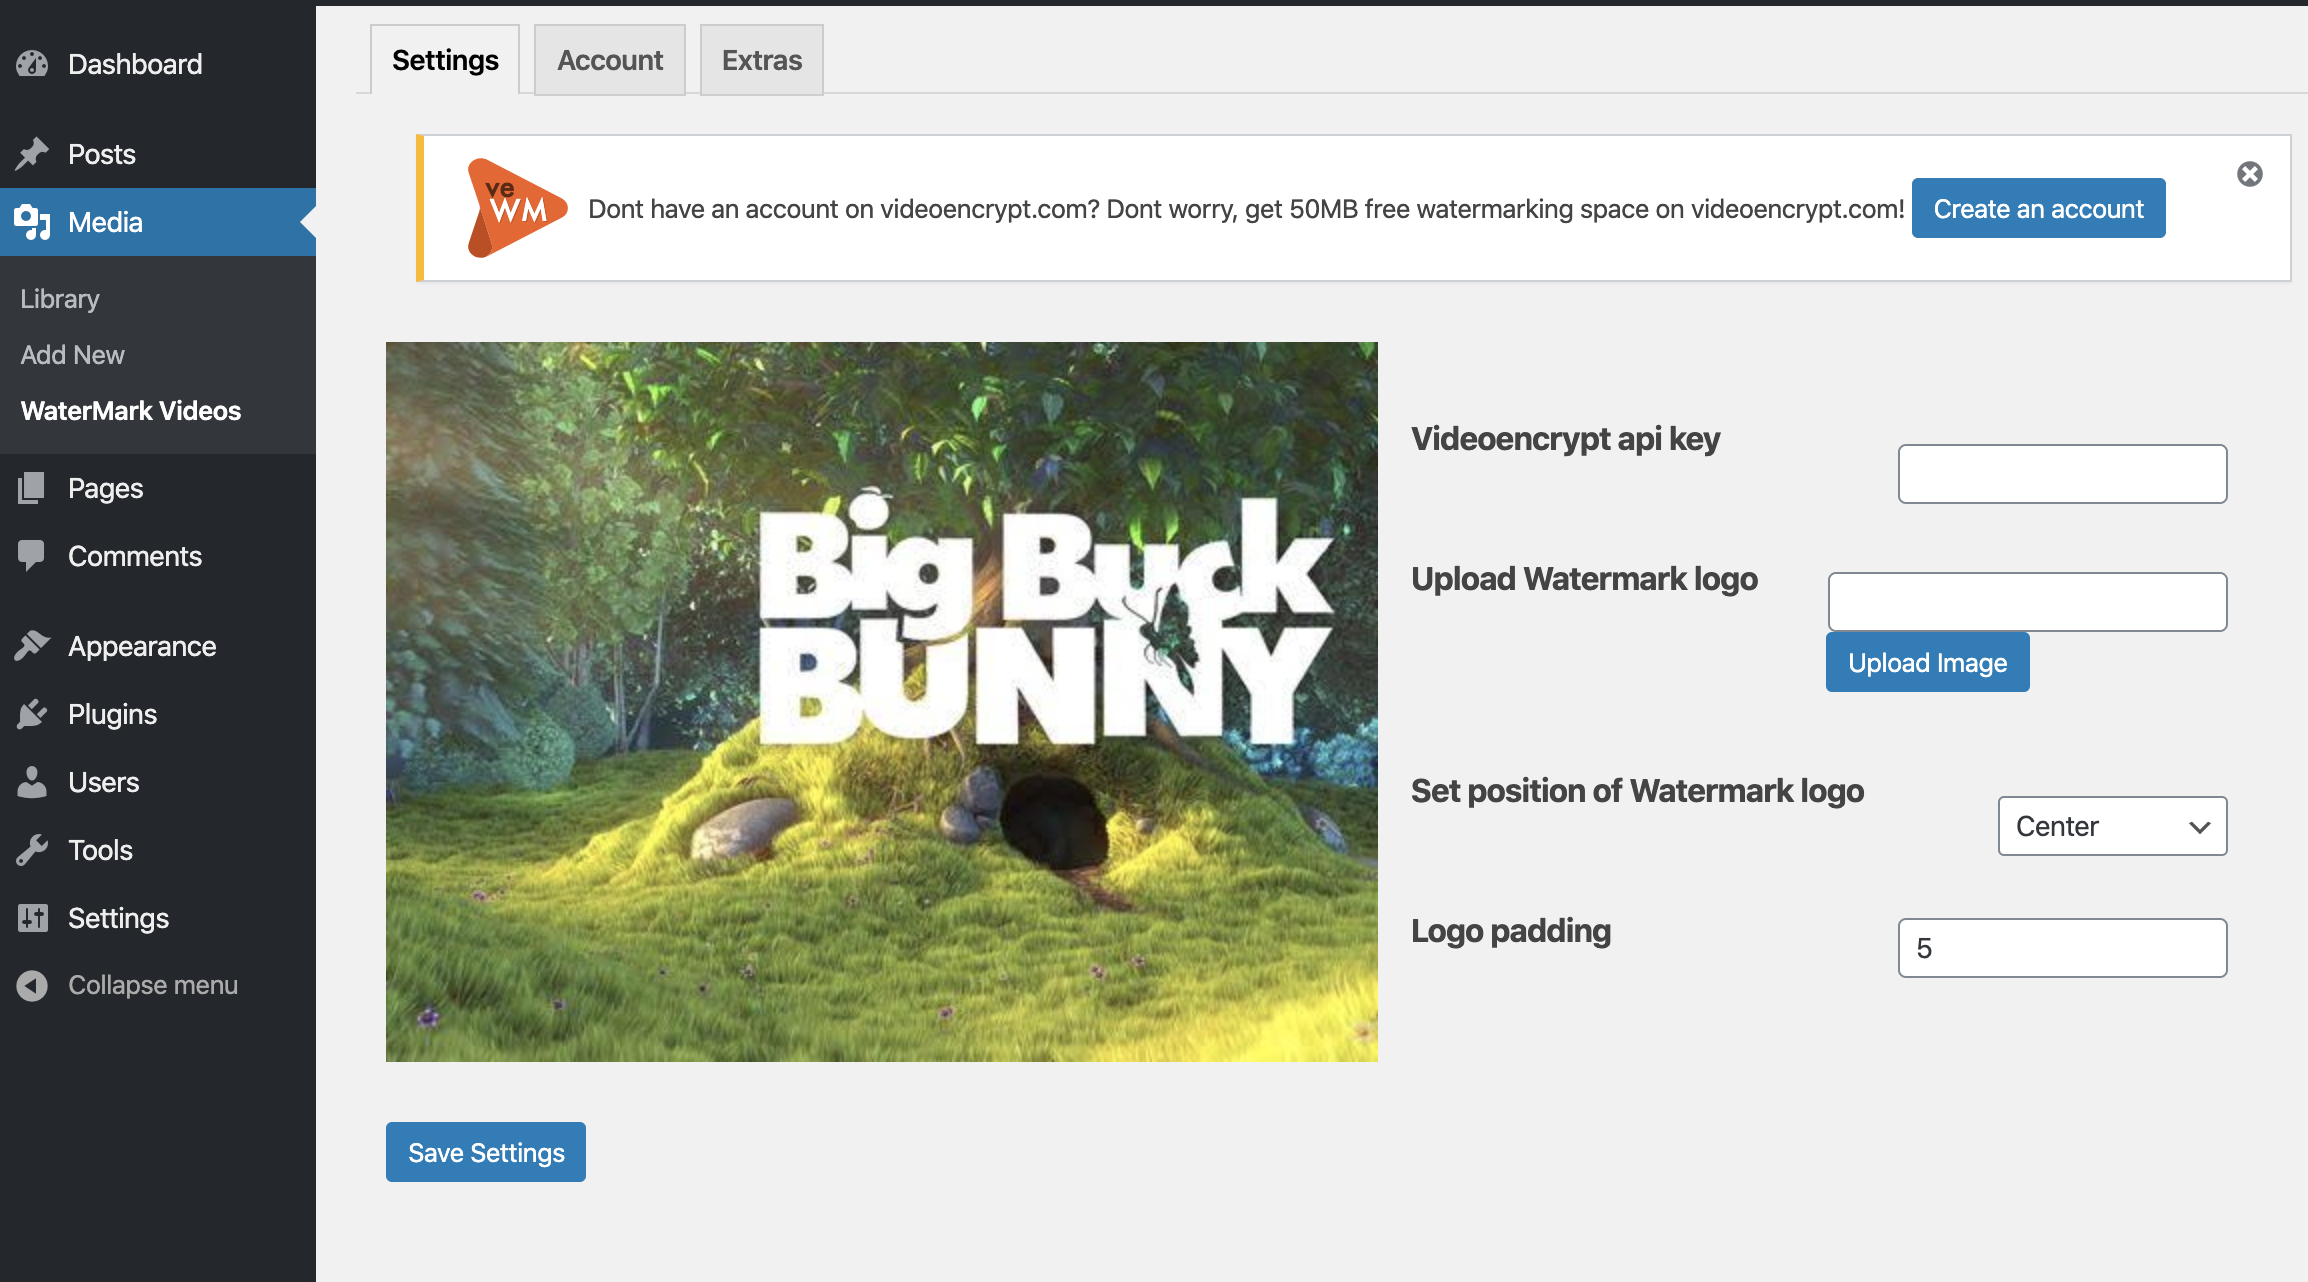Click the Comments speech bubble icon
The width and height of the screenshot is (2308, 1282).
coord(32,556)
